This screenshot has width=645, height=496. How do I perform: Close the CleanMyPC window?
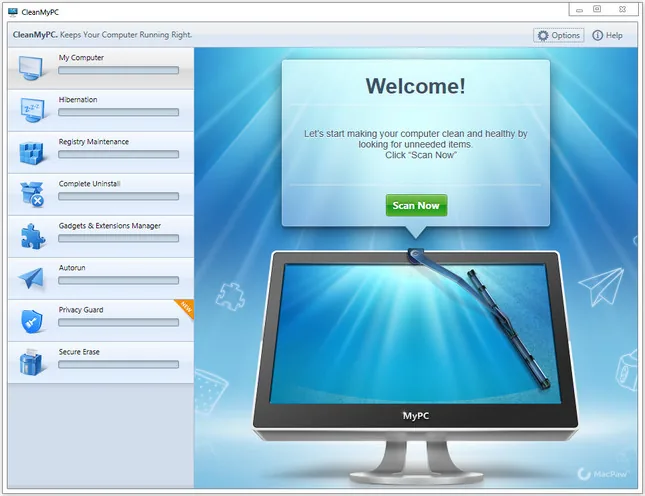click(x=622, y=9)
